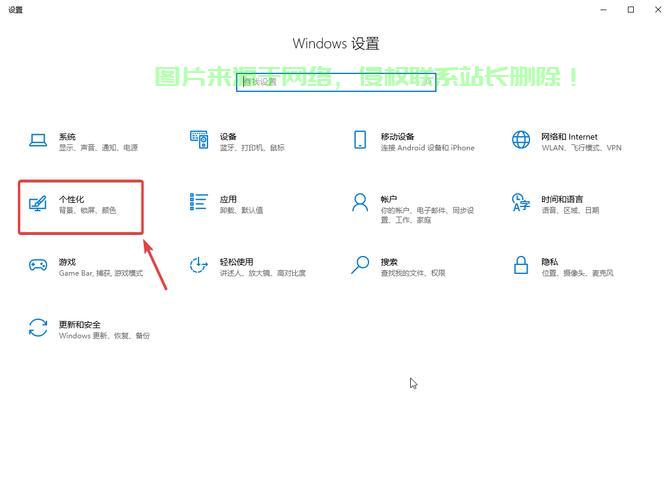Open the System laptop icon

coord(38,140)
